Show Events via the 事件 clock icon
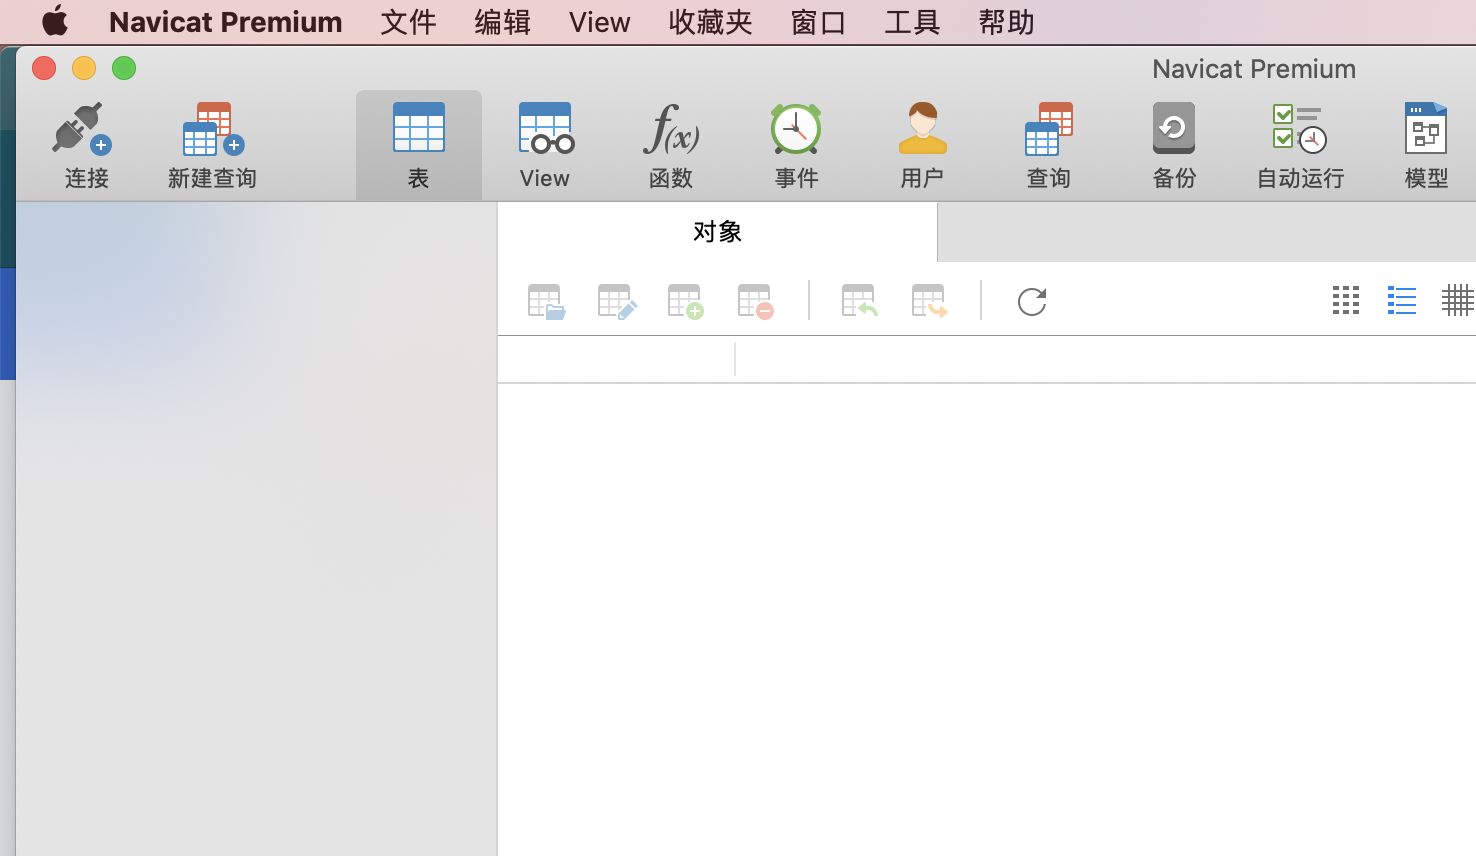Screen dimensions: 1476x856 click(796, 145)
